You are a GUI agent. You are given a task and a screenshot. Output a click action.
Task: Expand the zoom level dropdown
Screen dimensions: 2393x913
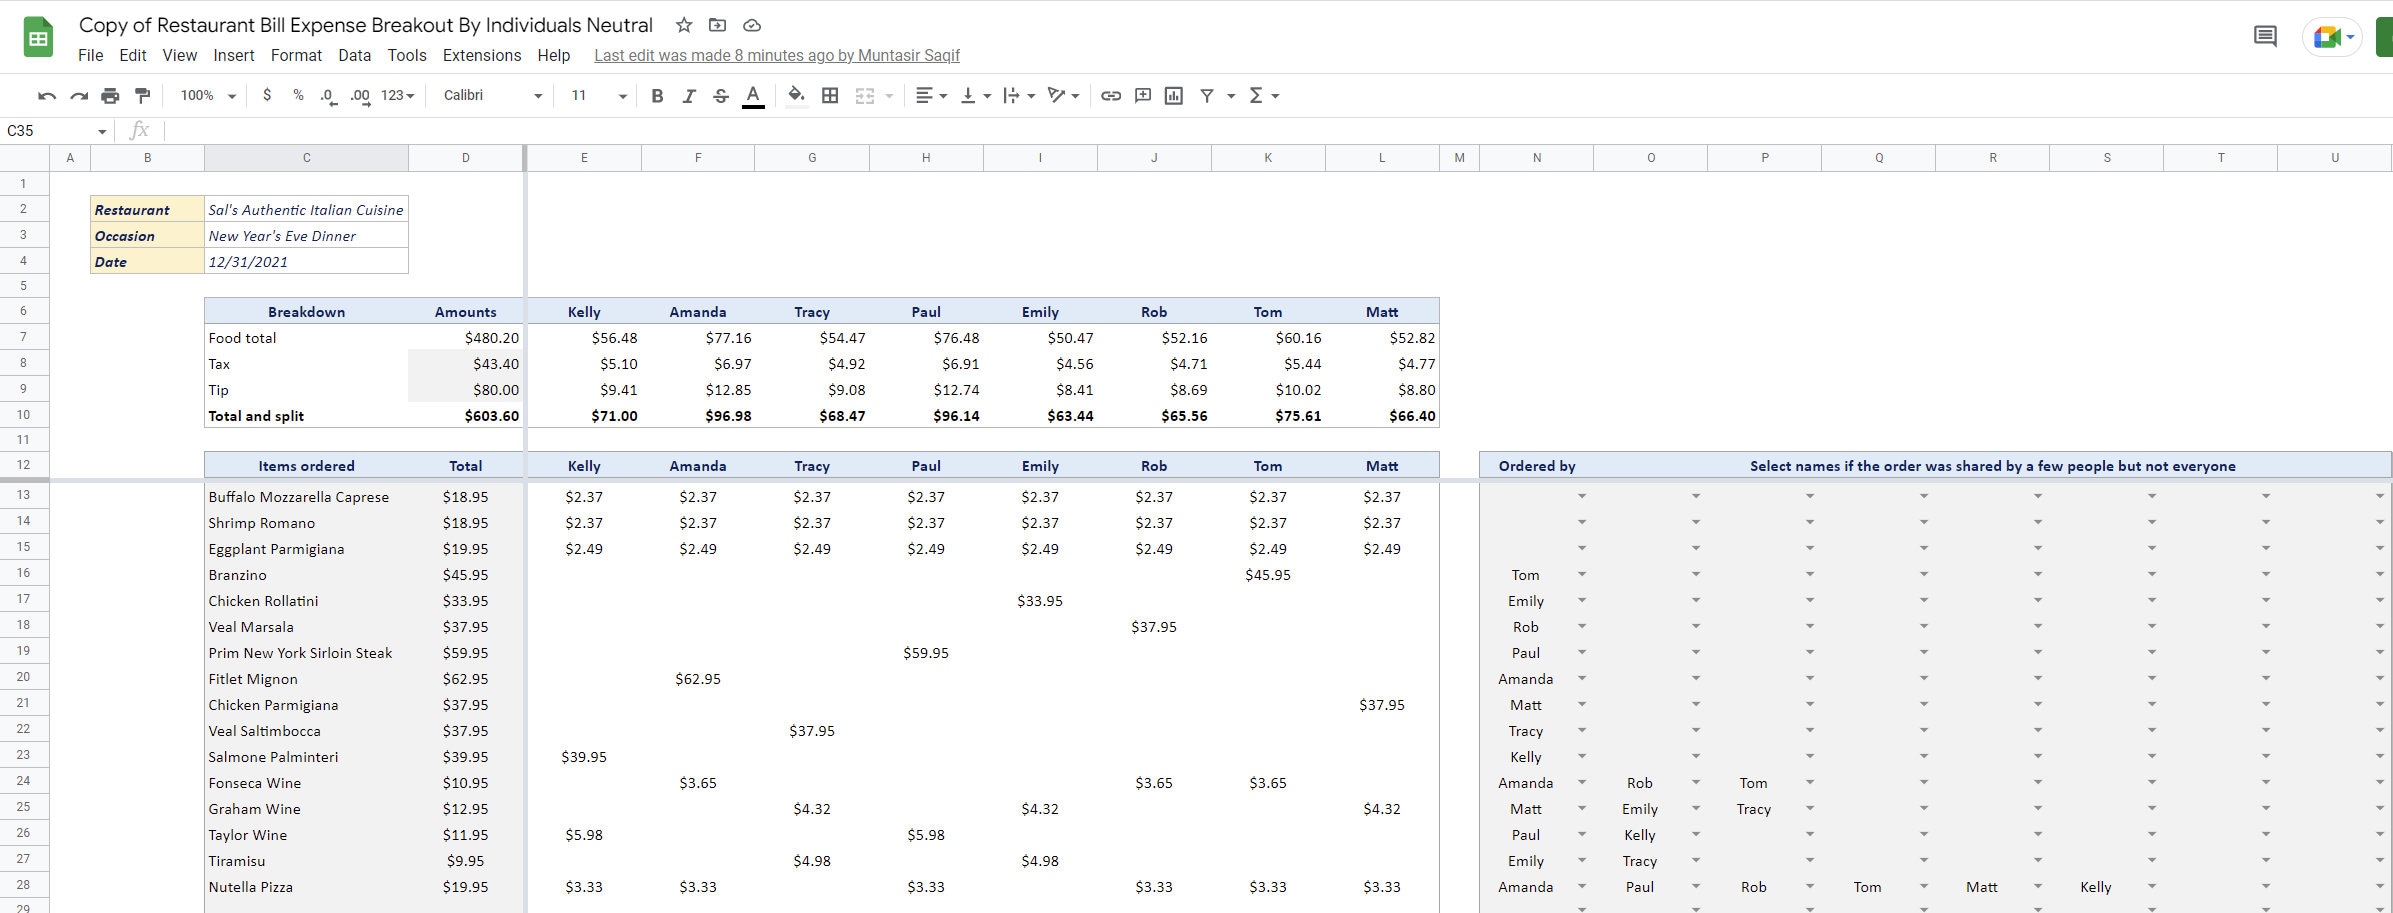click(x=233, y=95)
